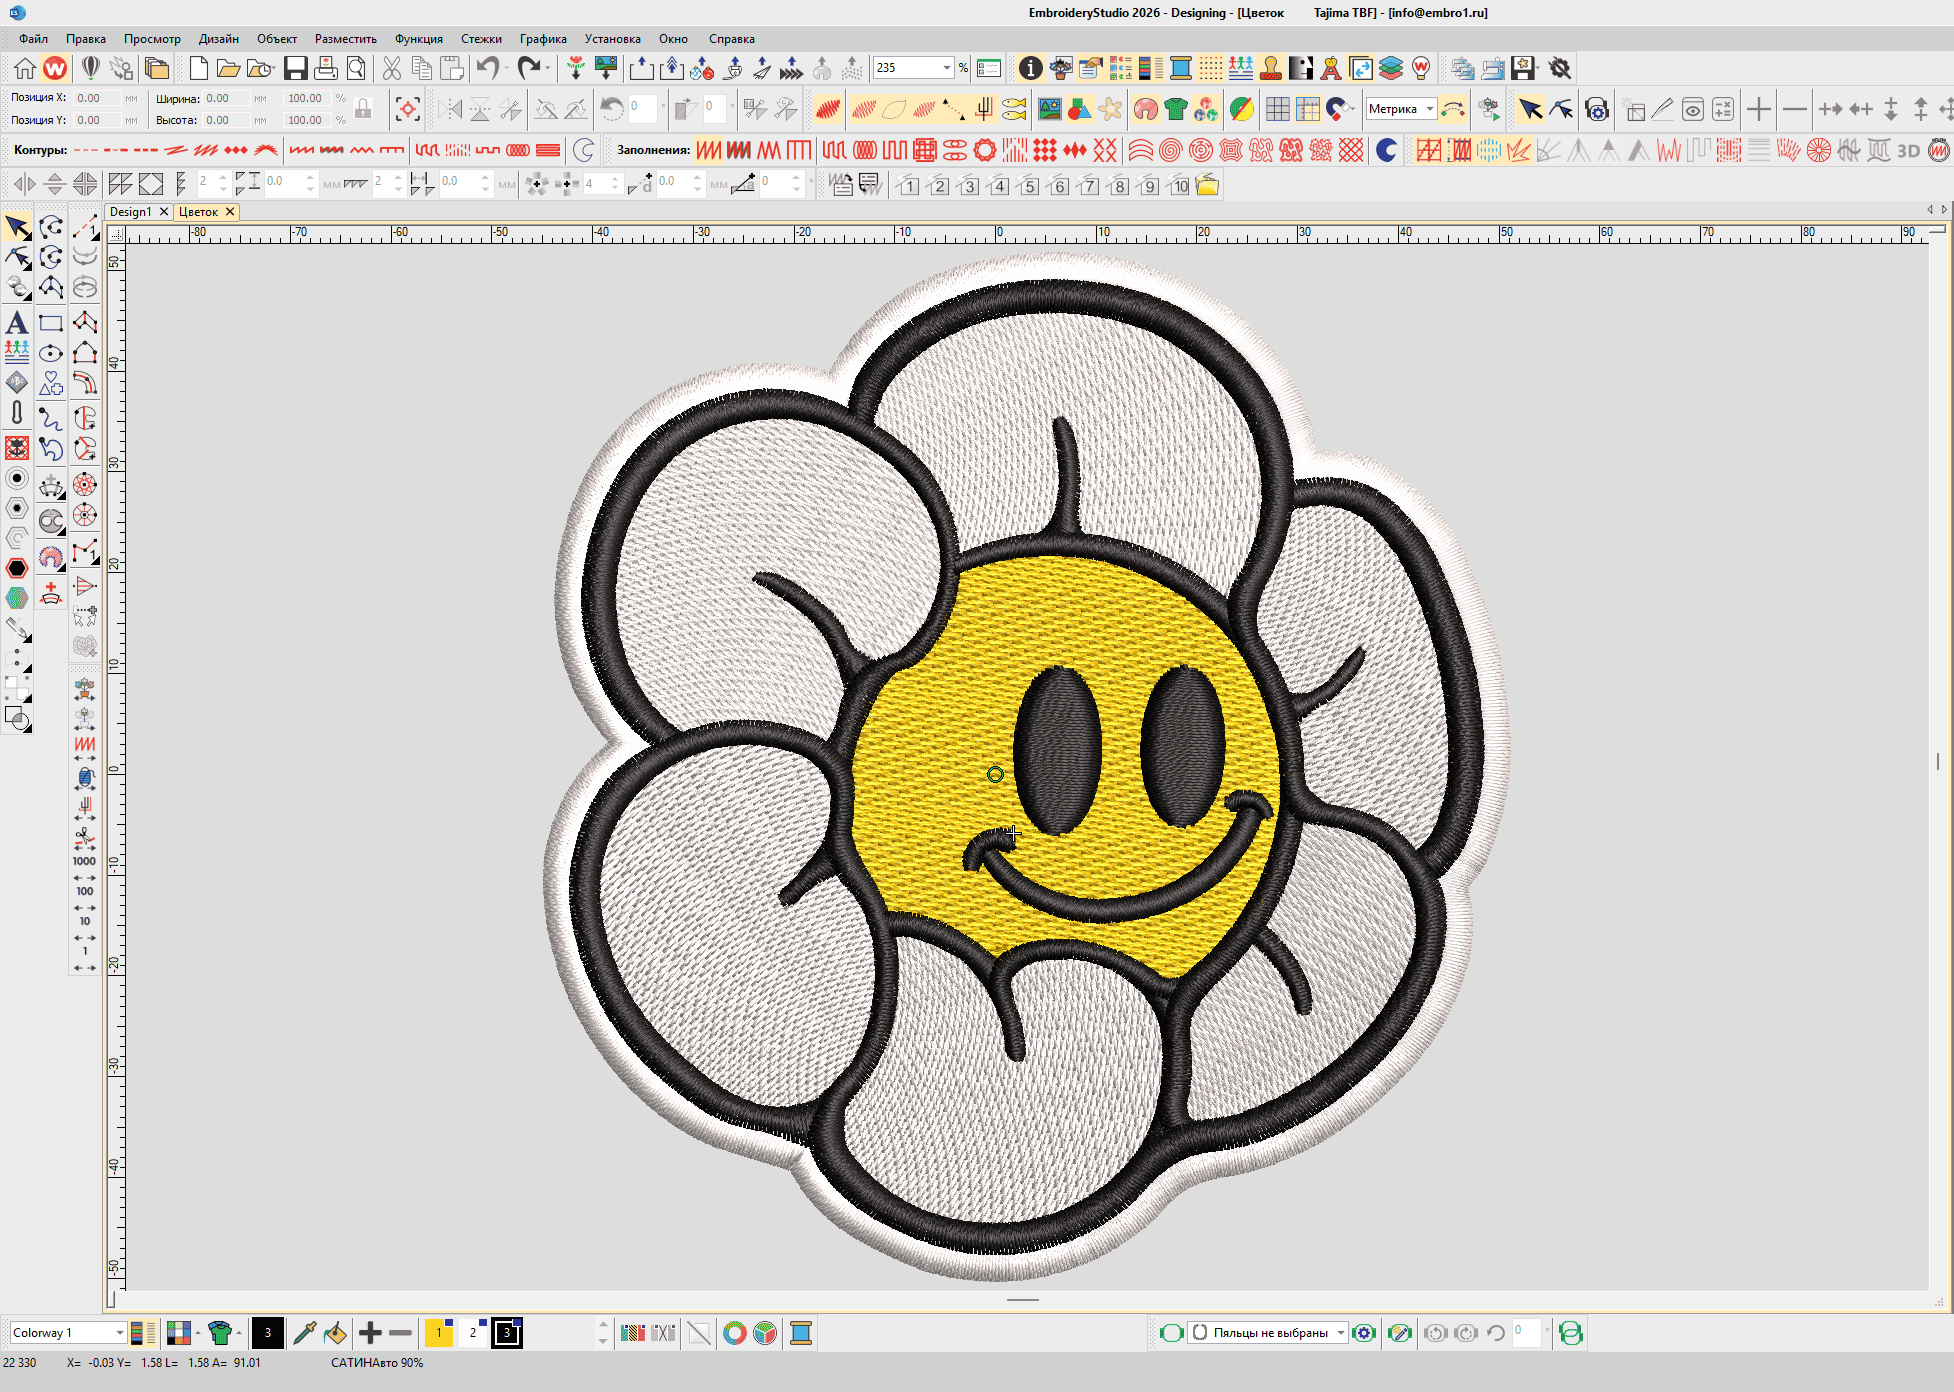Open the Пальцы не выбраны dropdown

tap(1340, 1333)
